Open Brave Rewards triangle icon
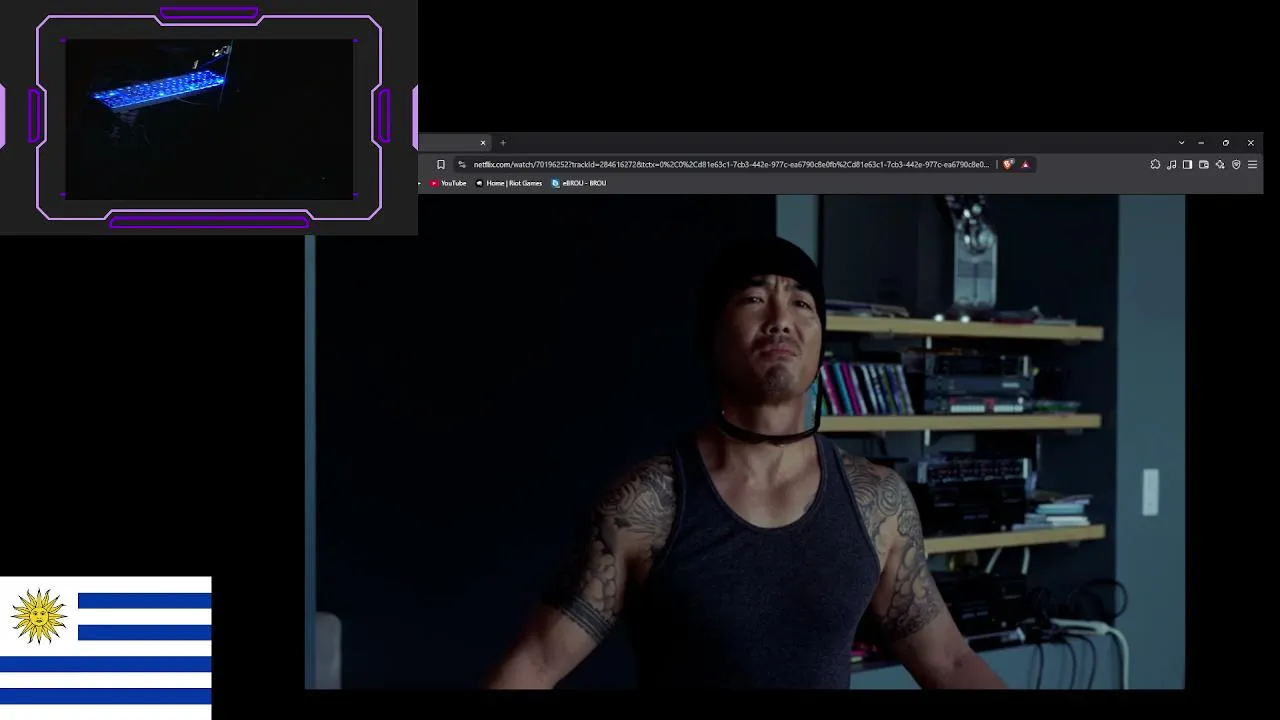The width and height of the screenshot is (1280, 720). 1025,165
